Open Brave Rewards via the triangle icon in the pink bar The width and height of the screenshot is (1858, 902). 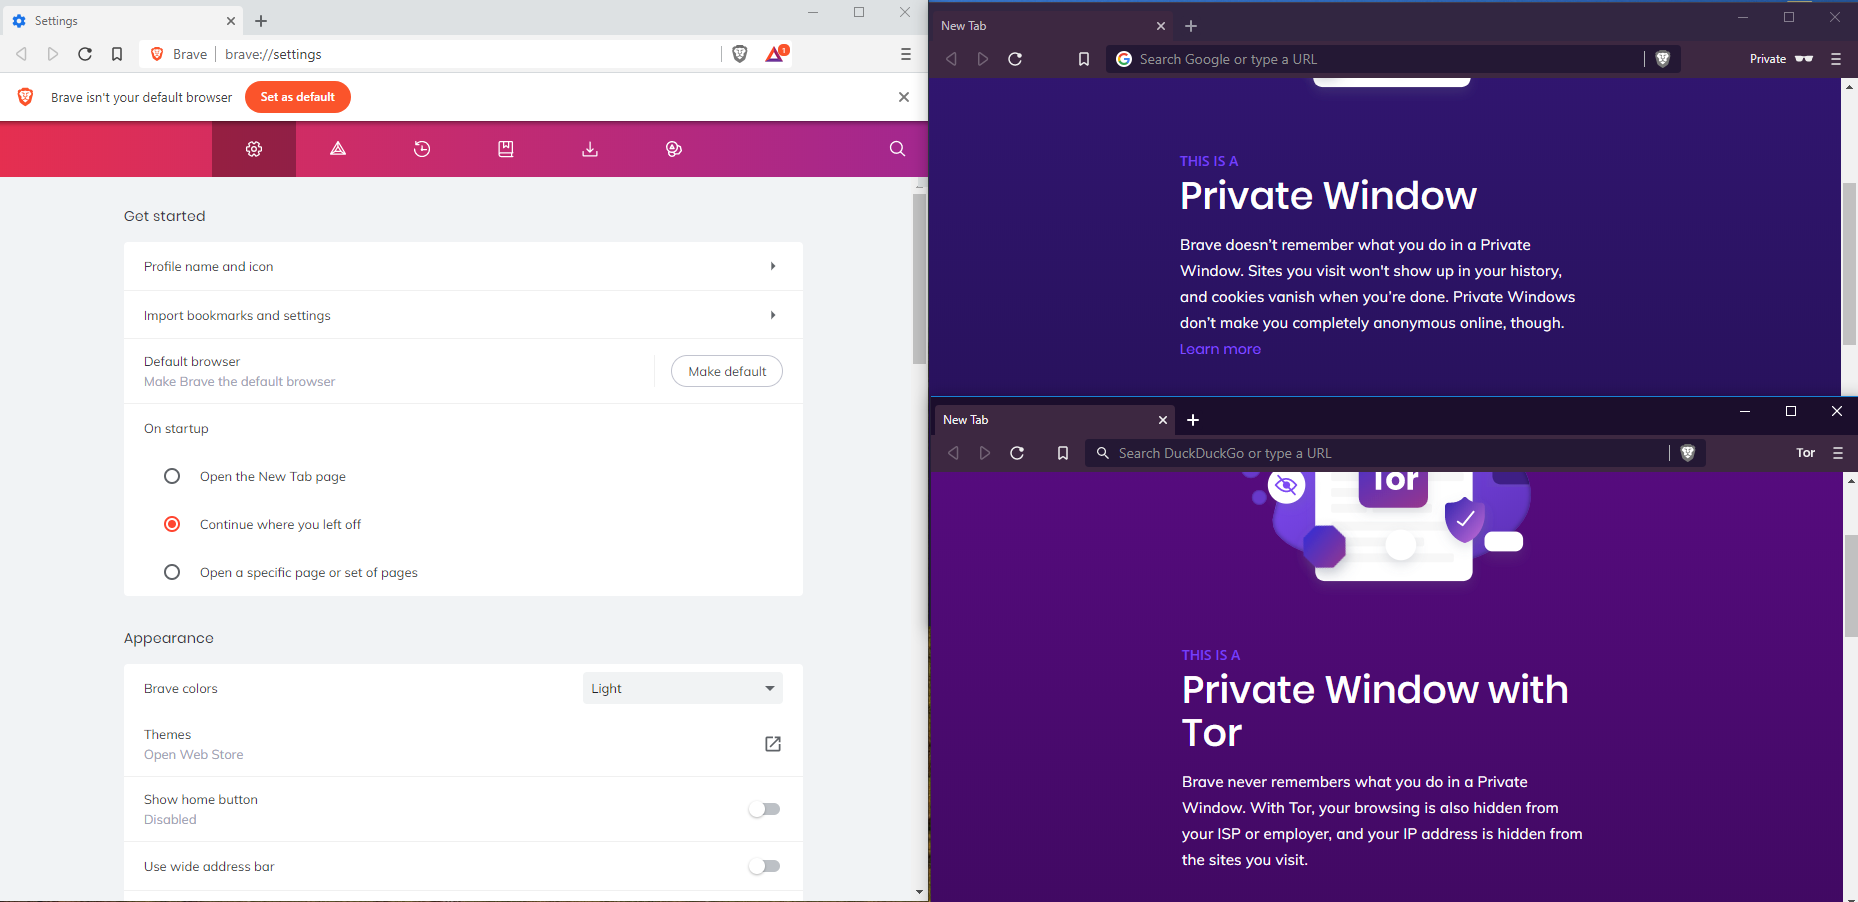click(338, 149)
